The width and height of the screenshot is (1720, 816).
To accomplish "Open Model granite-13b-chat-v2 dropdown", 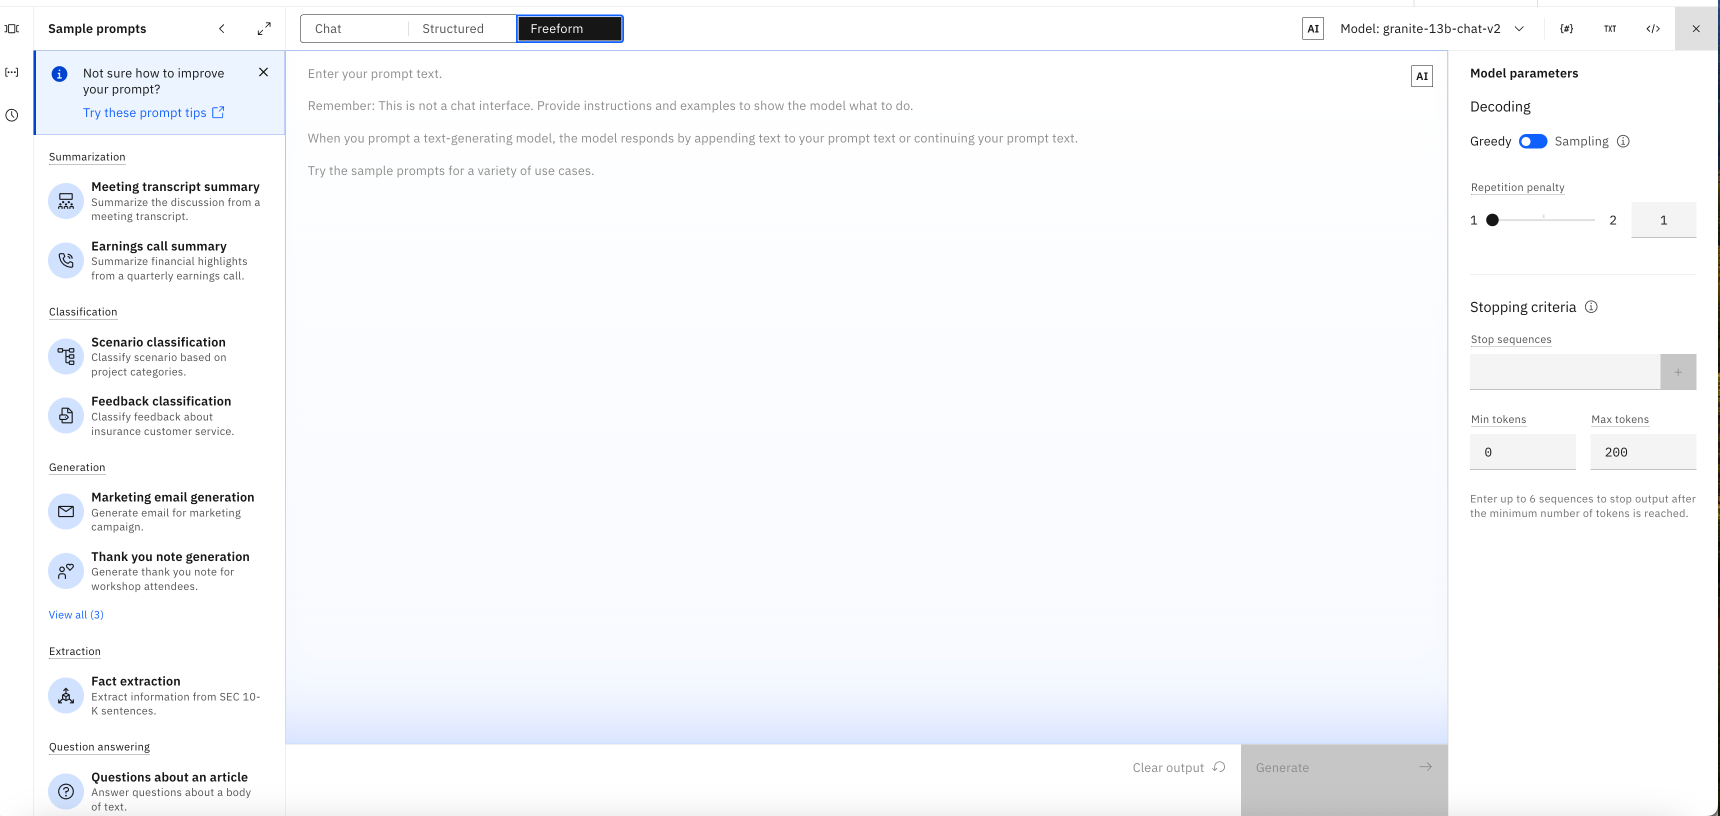I will 1432,29.
